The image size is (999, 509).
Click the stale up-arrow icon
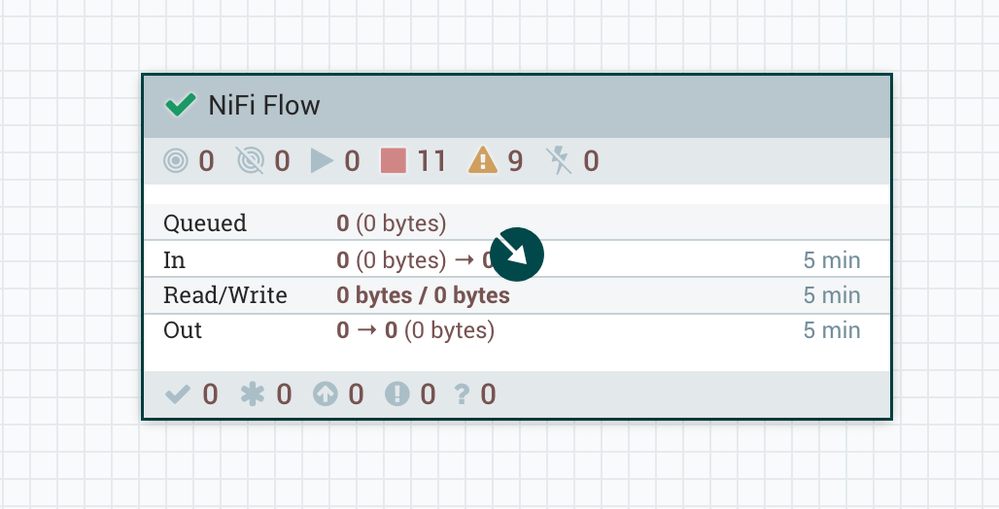(325, 395)
